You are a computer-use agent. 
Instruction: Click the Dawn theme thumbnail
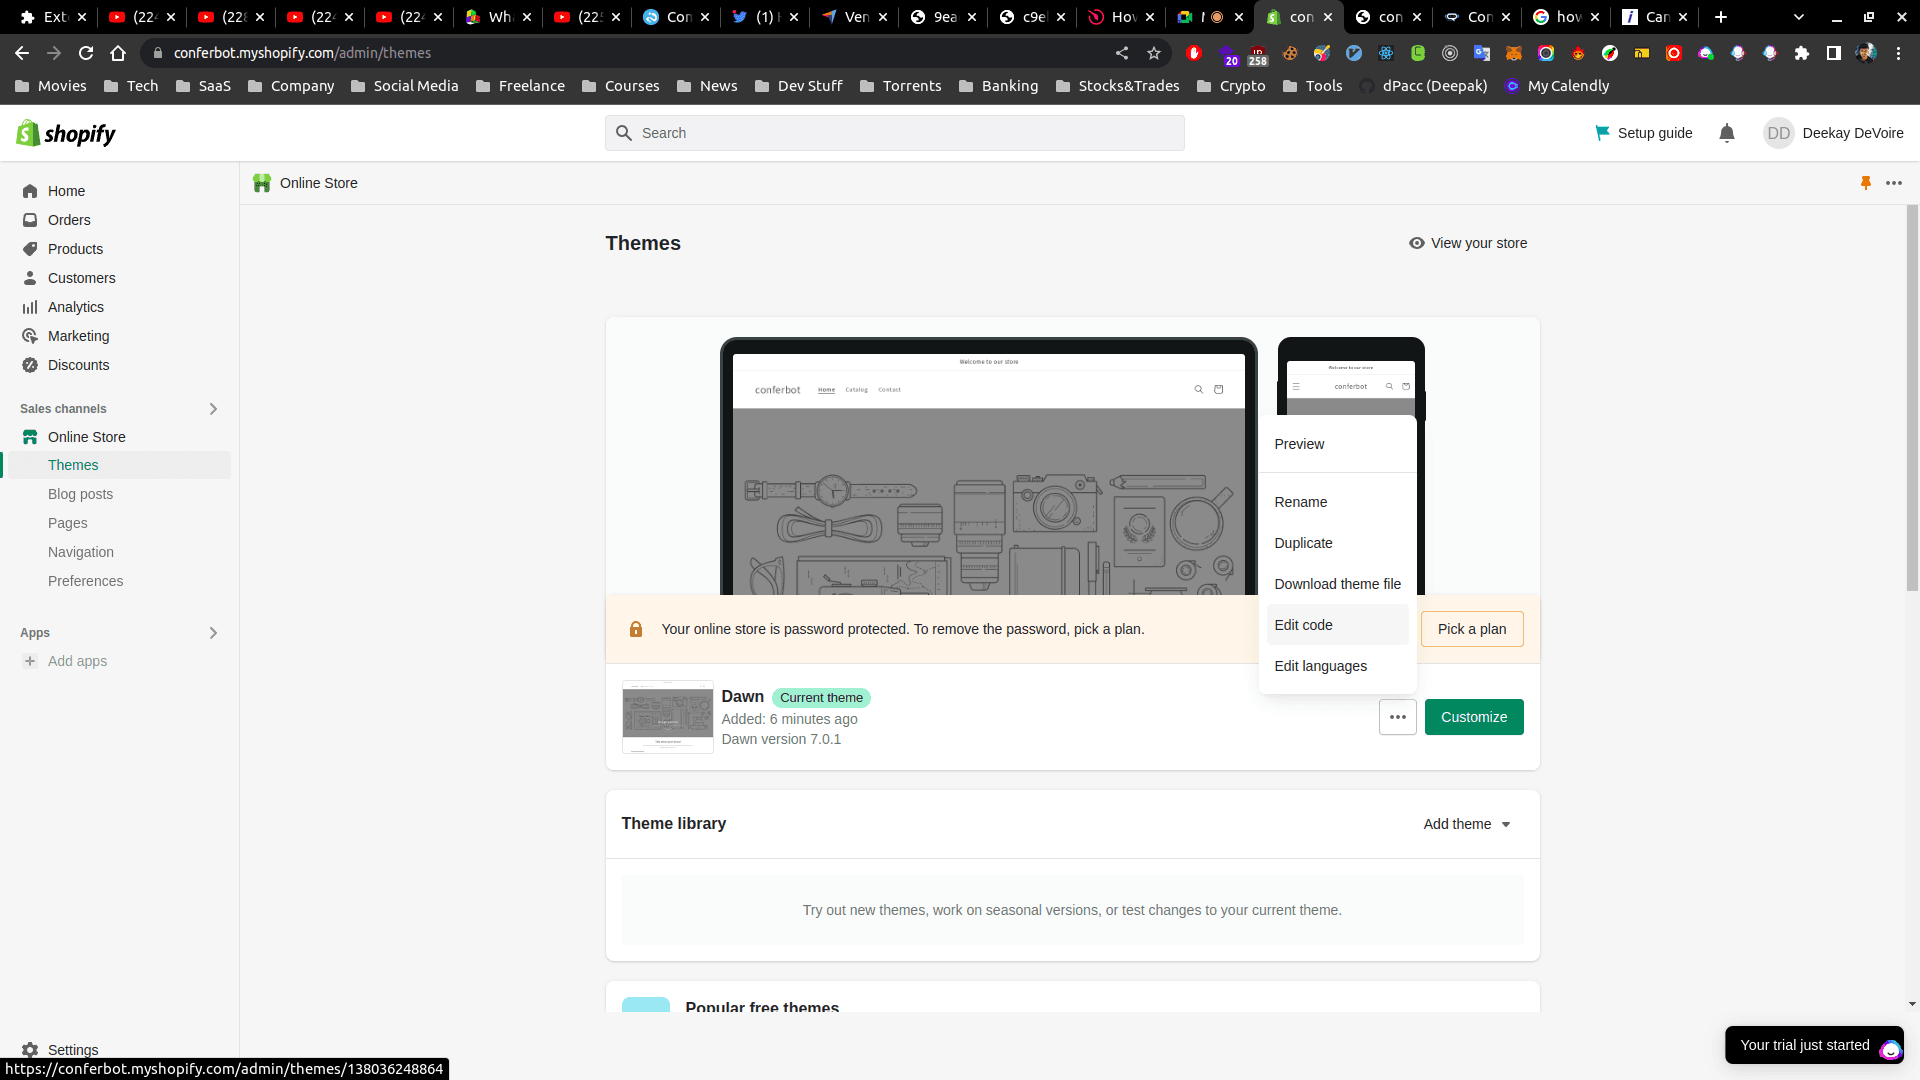tap(667, 717)
